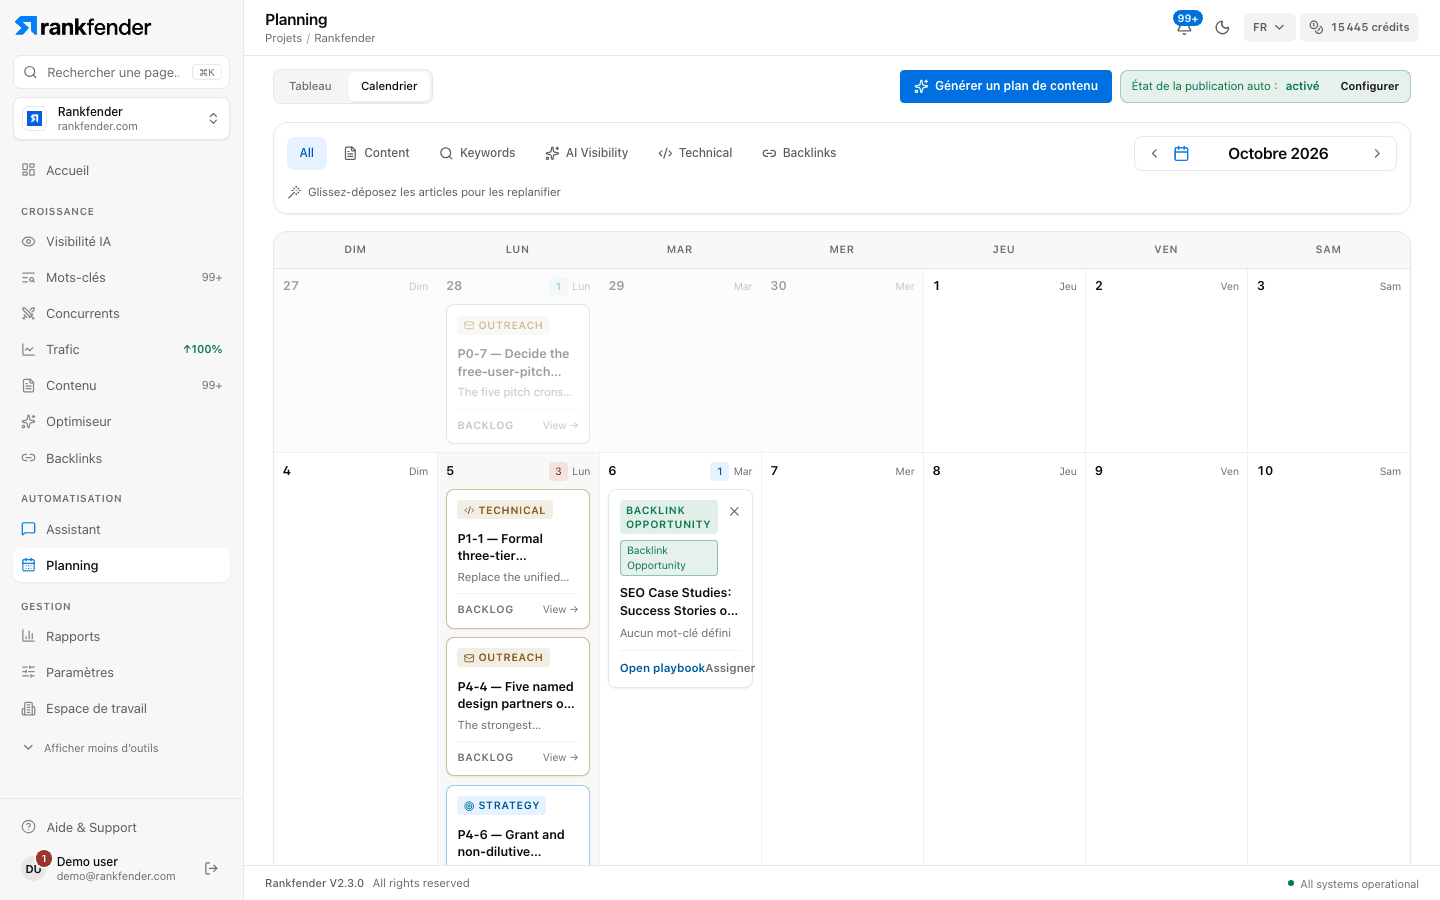This screenshot has width=1440, height=900.
Task: Click the Paramètres sliders icon
Action: point(29,672)
